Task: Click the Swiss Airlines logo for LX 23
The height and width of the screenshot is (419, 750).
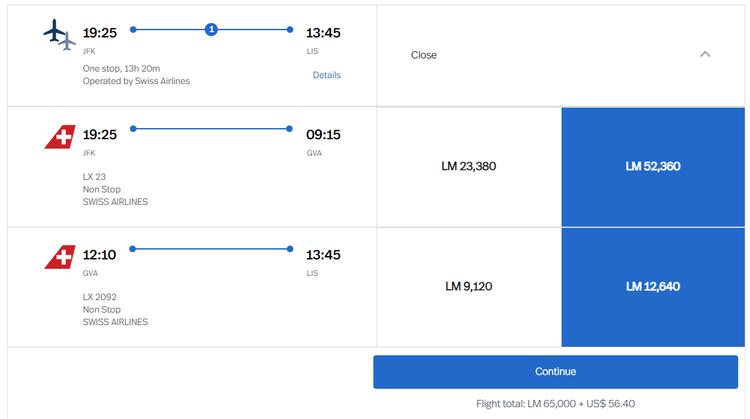Action: 60,137
